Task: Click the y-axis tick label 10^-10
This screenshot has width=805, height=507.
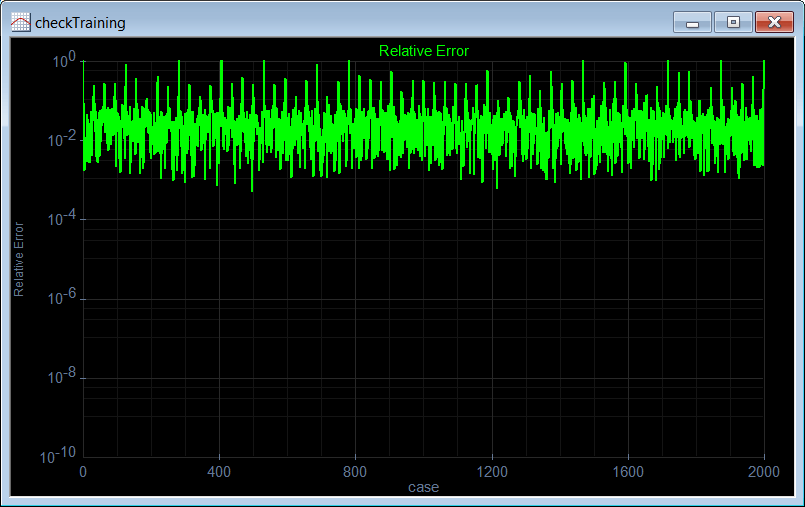Action: [x=58, y=455]
